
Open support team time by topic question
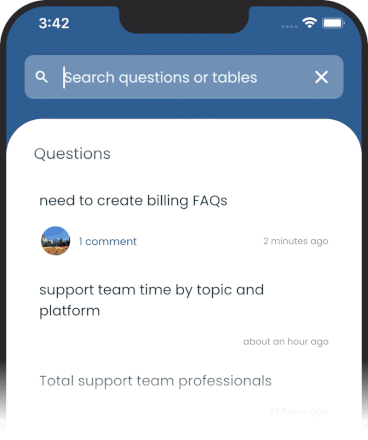(151, 300)
